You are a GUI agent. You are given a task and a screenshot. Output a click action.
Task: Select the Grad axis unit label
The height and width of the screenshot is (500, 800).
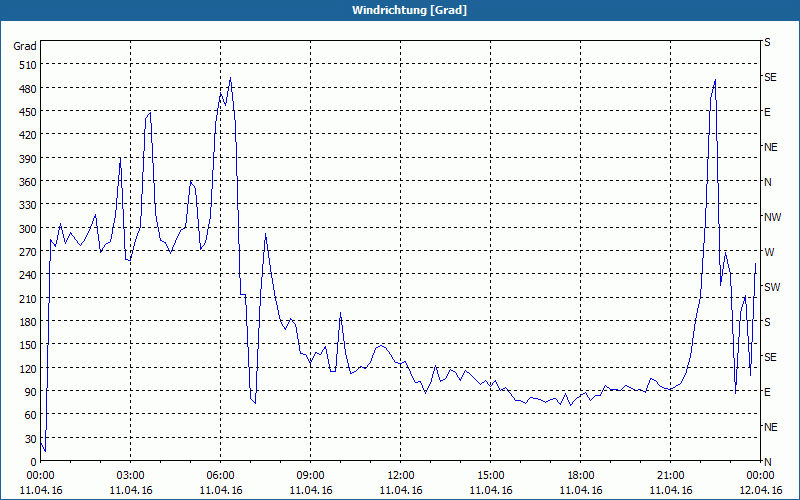click(x=24, y=46)
